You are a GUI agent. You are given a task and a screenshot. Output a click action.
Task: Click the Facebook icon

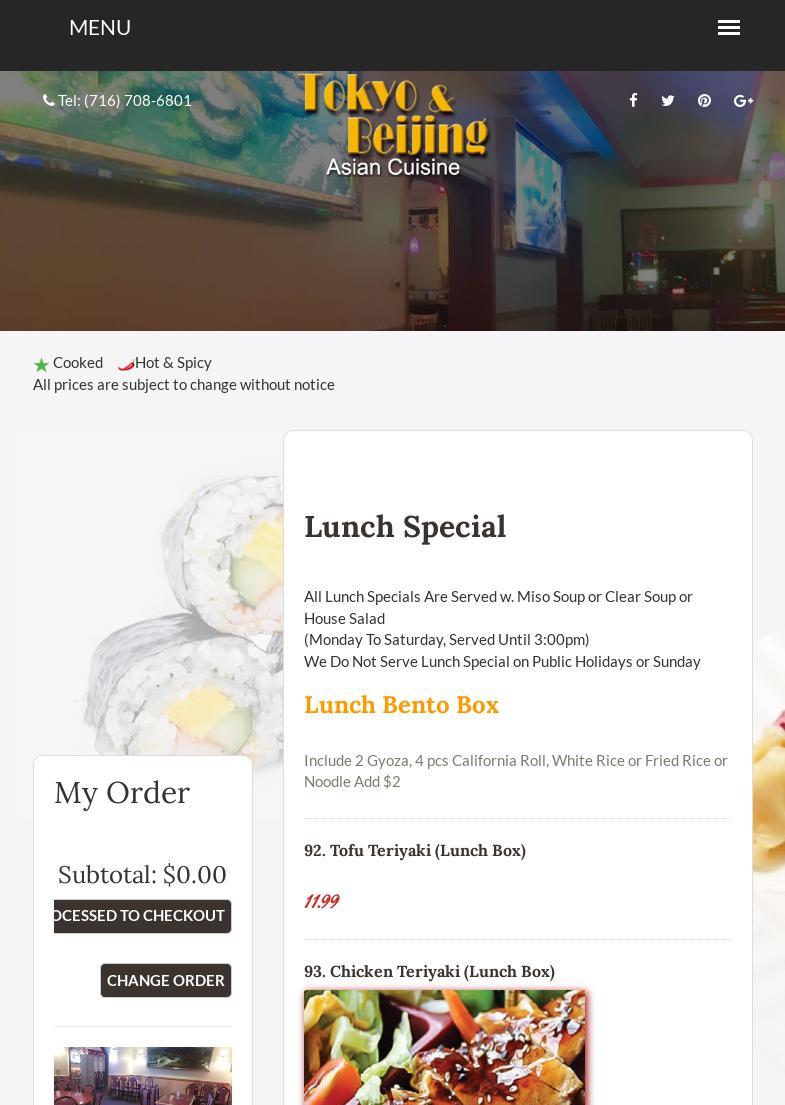[x=633, y=100]
